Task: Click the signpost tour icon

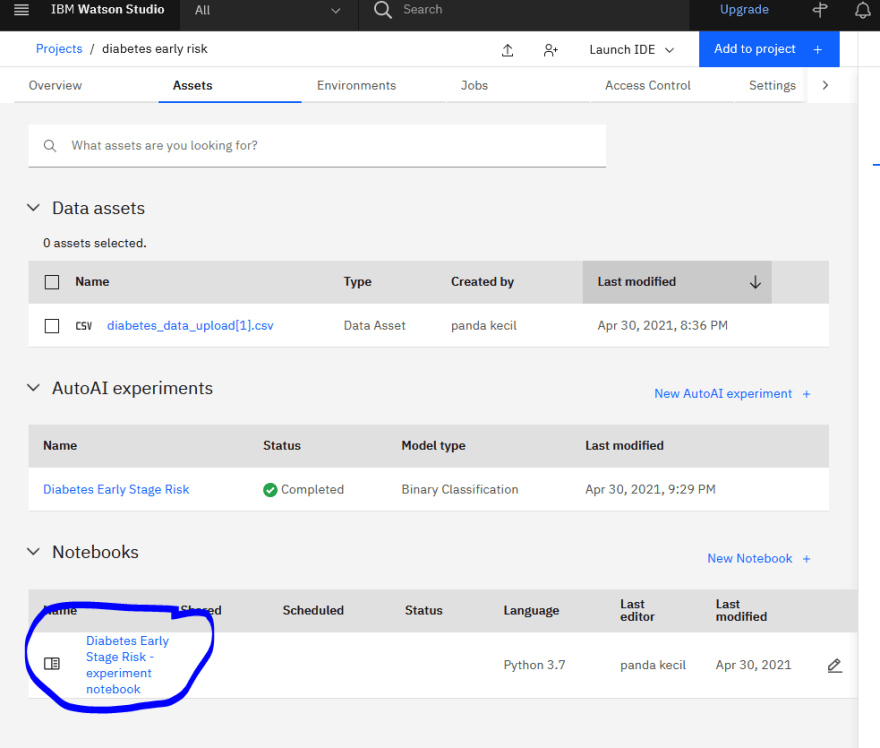Action: pos(820,10)
